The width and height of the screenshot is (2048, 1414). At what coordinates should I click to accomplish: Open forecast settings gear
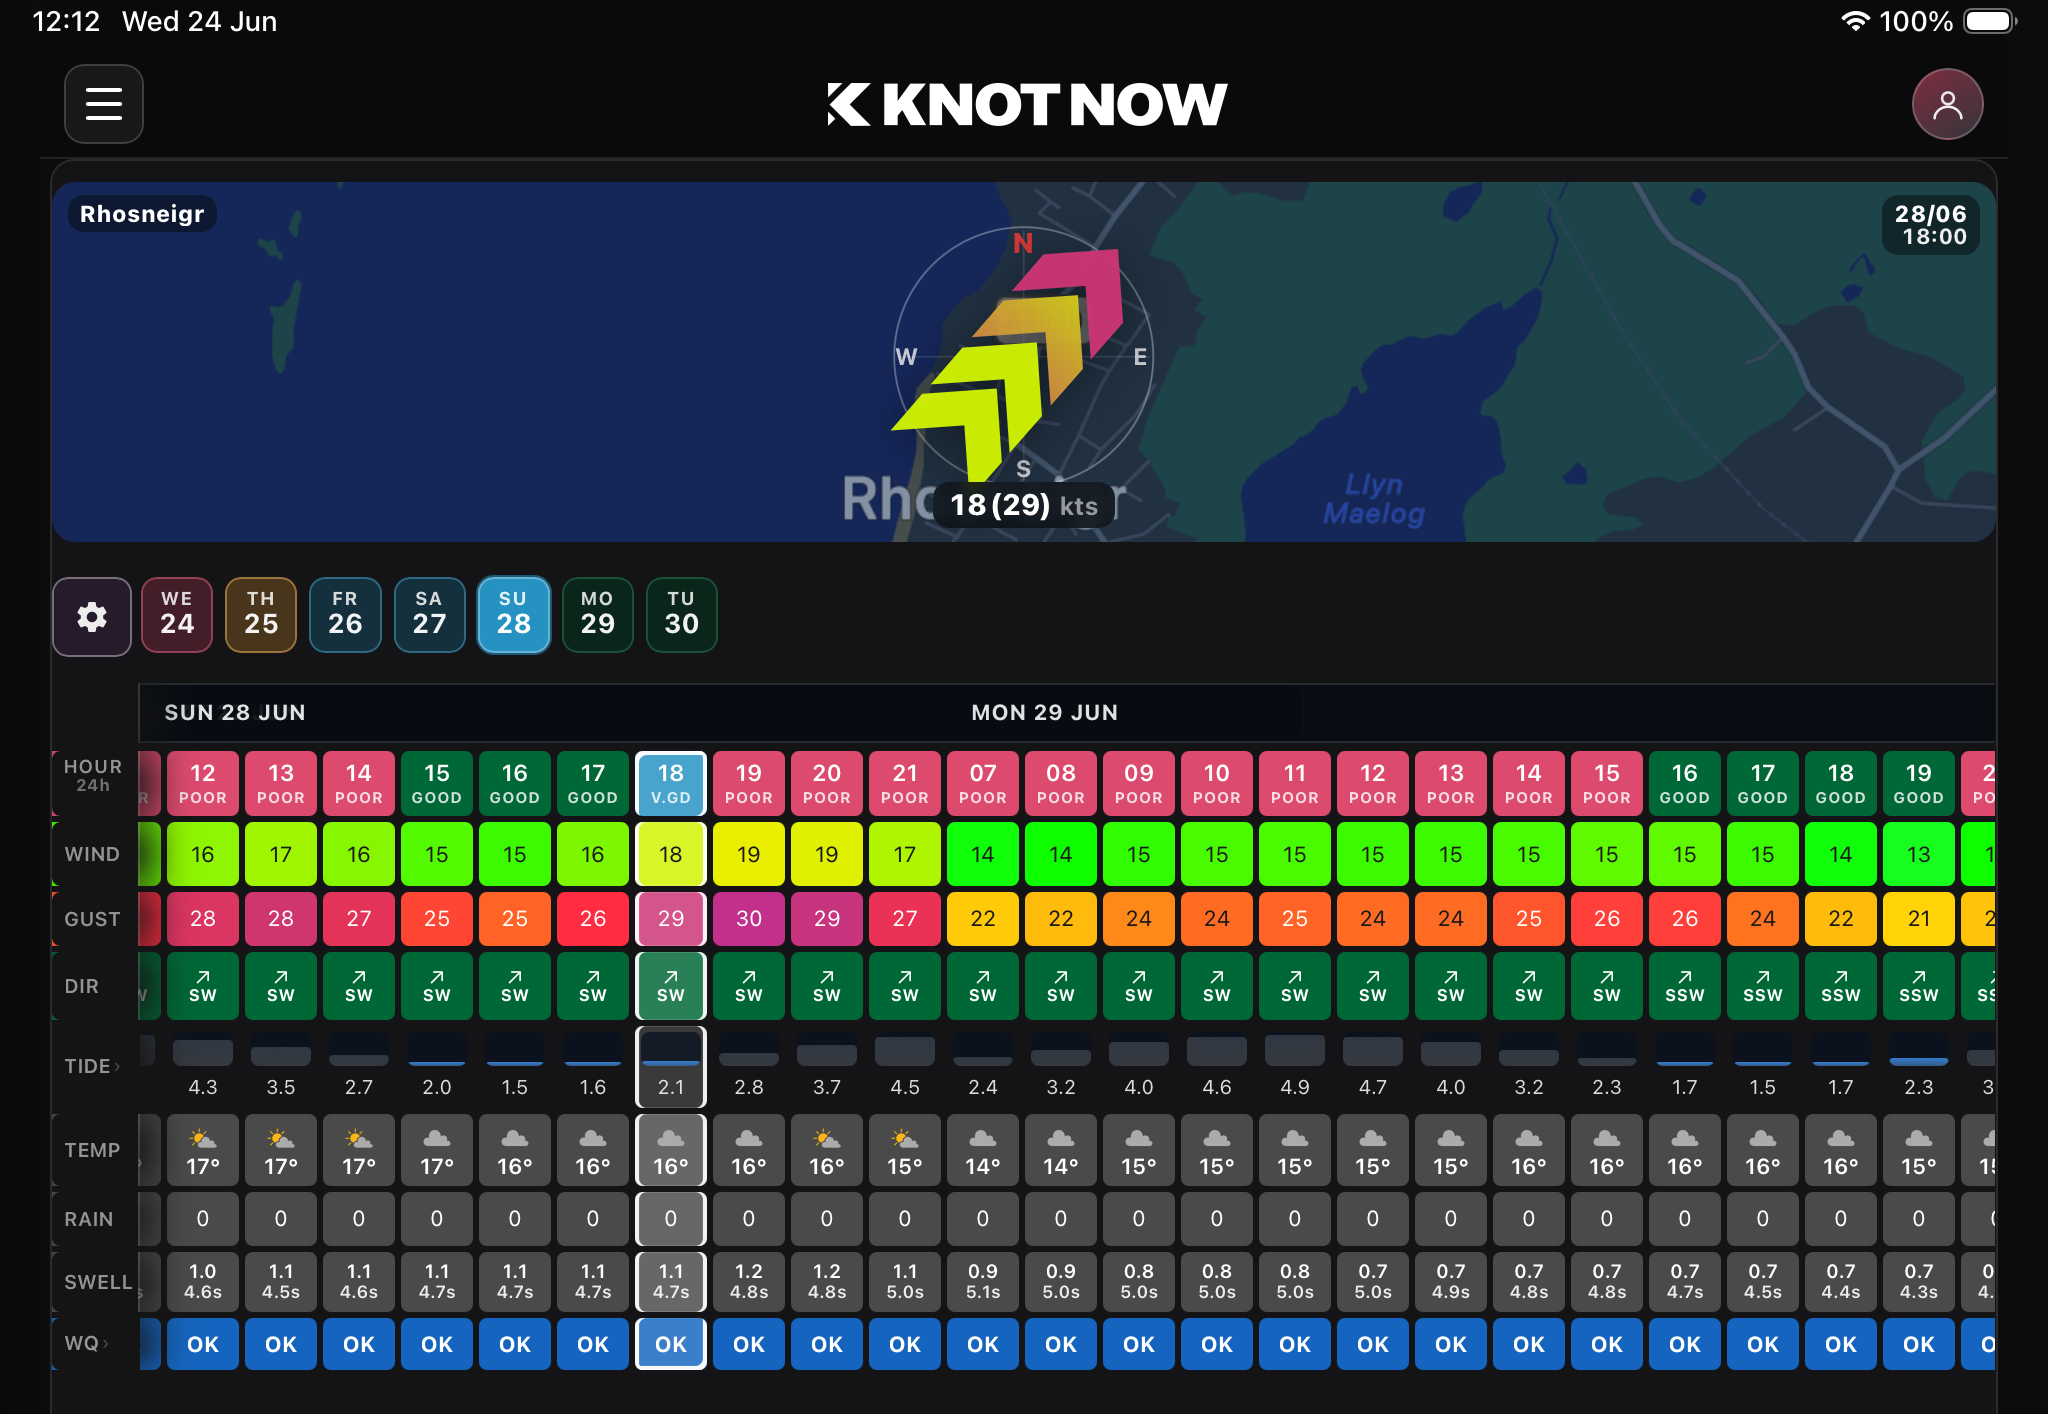pos(92,616)
